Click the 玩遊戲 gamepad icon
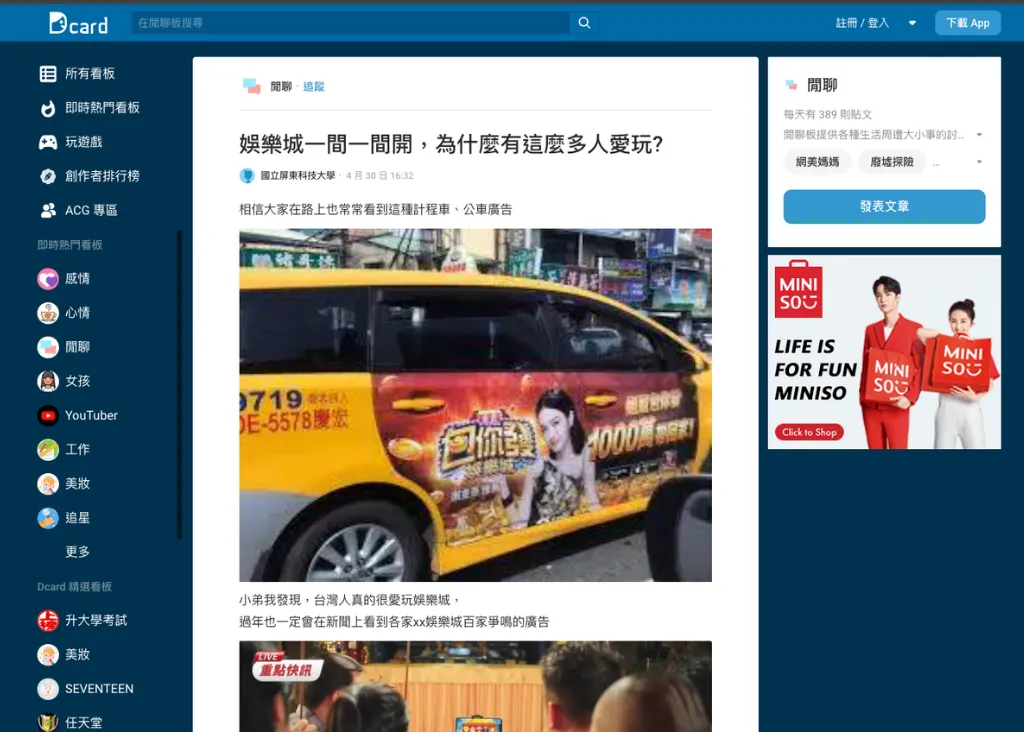Viewport: 1024px width, 732px height. [x=48, y=142]
